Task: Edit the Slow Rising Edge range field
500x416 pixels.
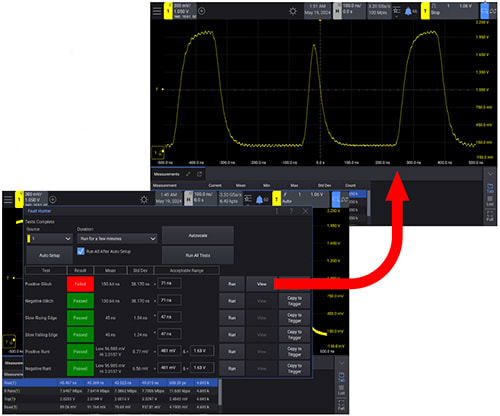Action: click(x=169, y=317)
